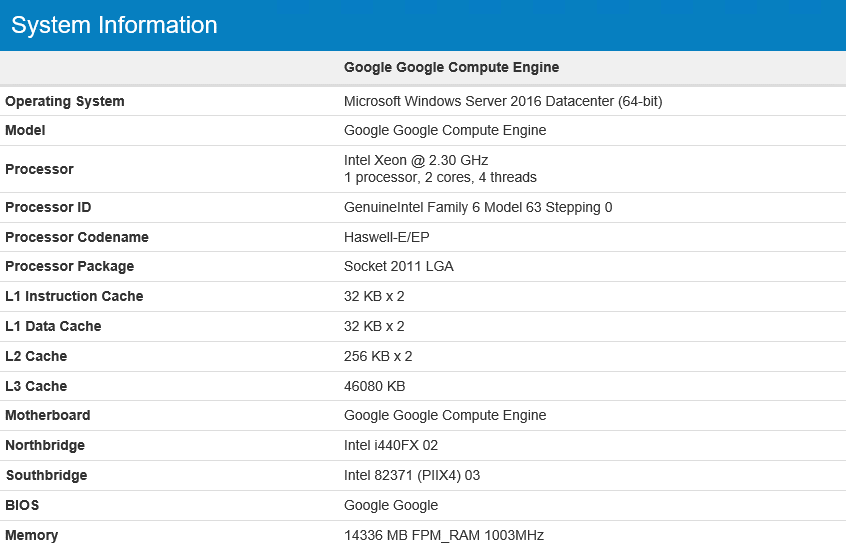
Task: Click the Southbridge label
Action: point(46,475)
